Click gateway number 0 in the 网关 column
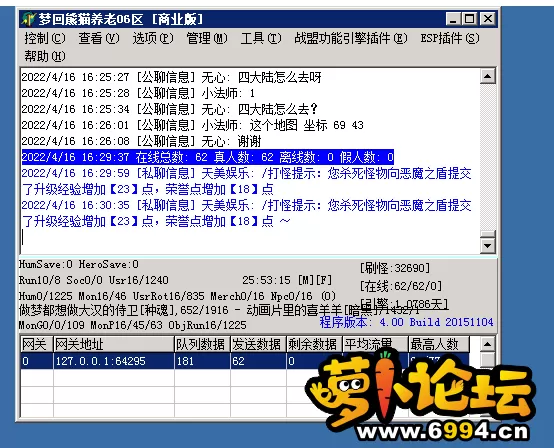This screenshot has width=554, height=448. pyautogui.click(x=37, y=361)
